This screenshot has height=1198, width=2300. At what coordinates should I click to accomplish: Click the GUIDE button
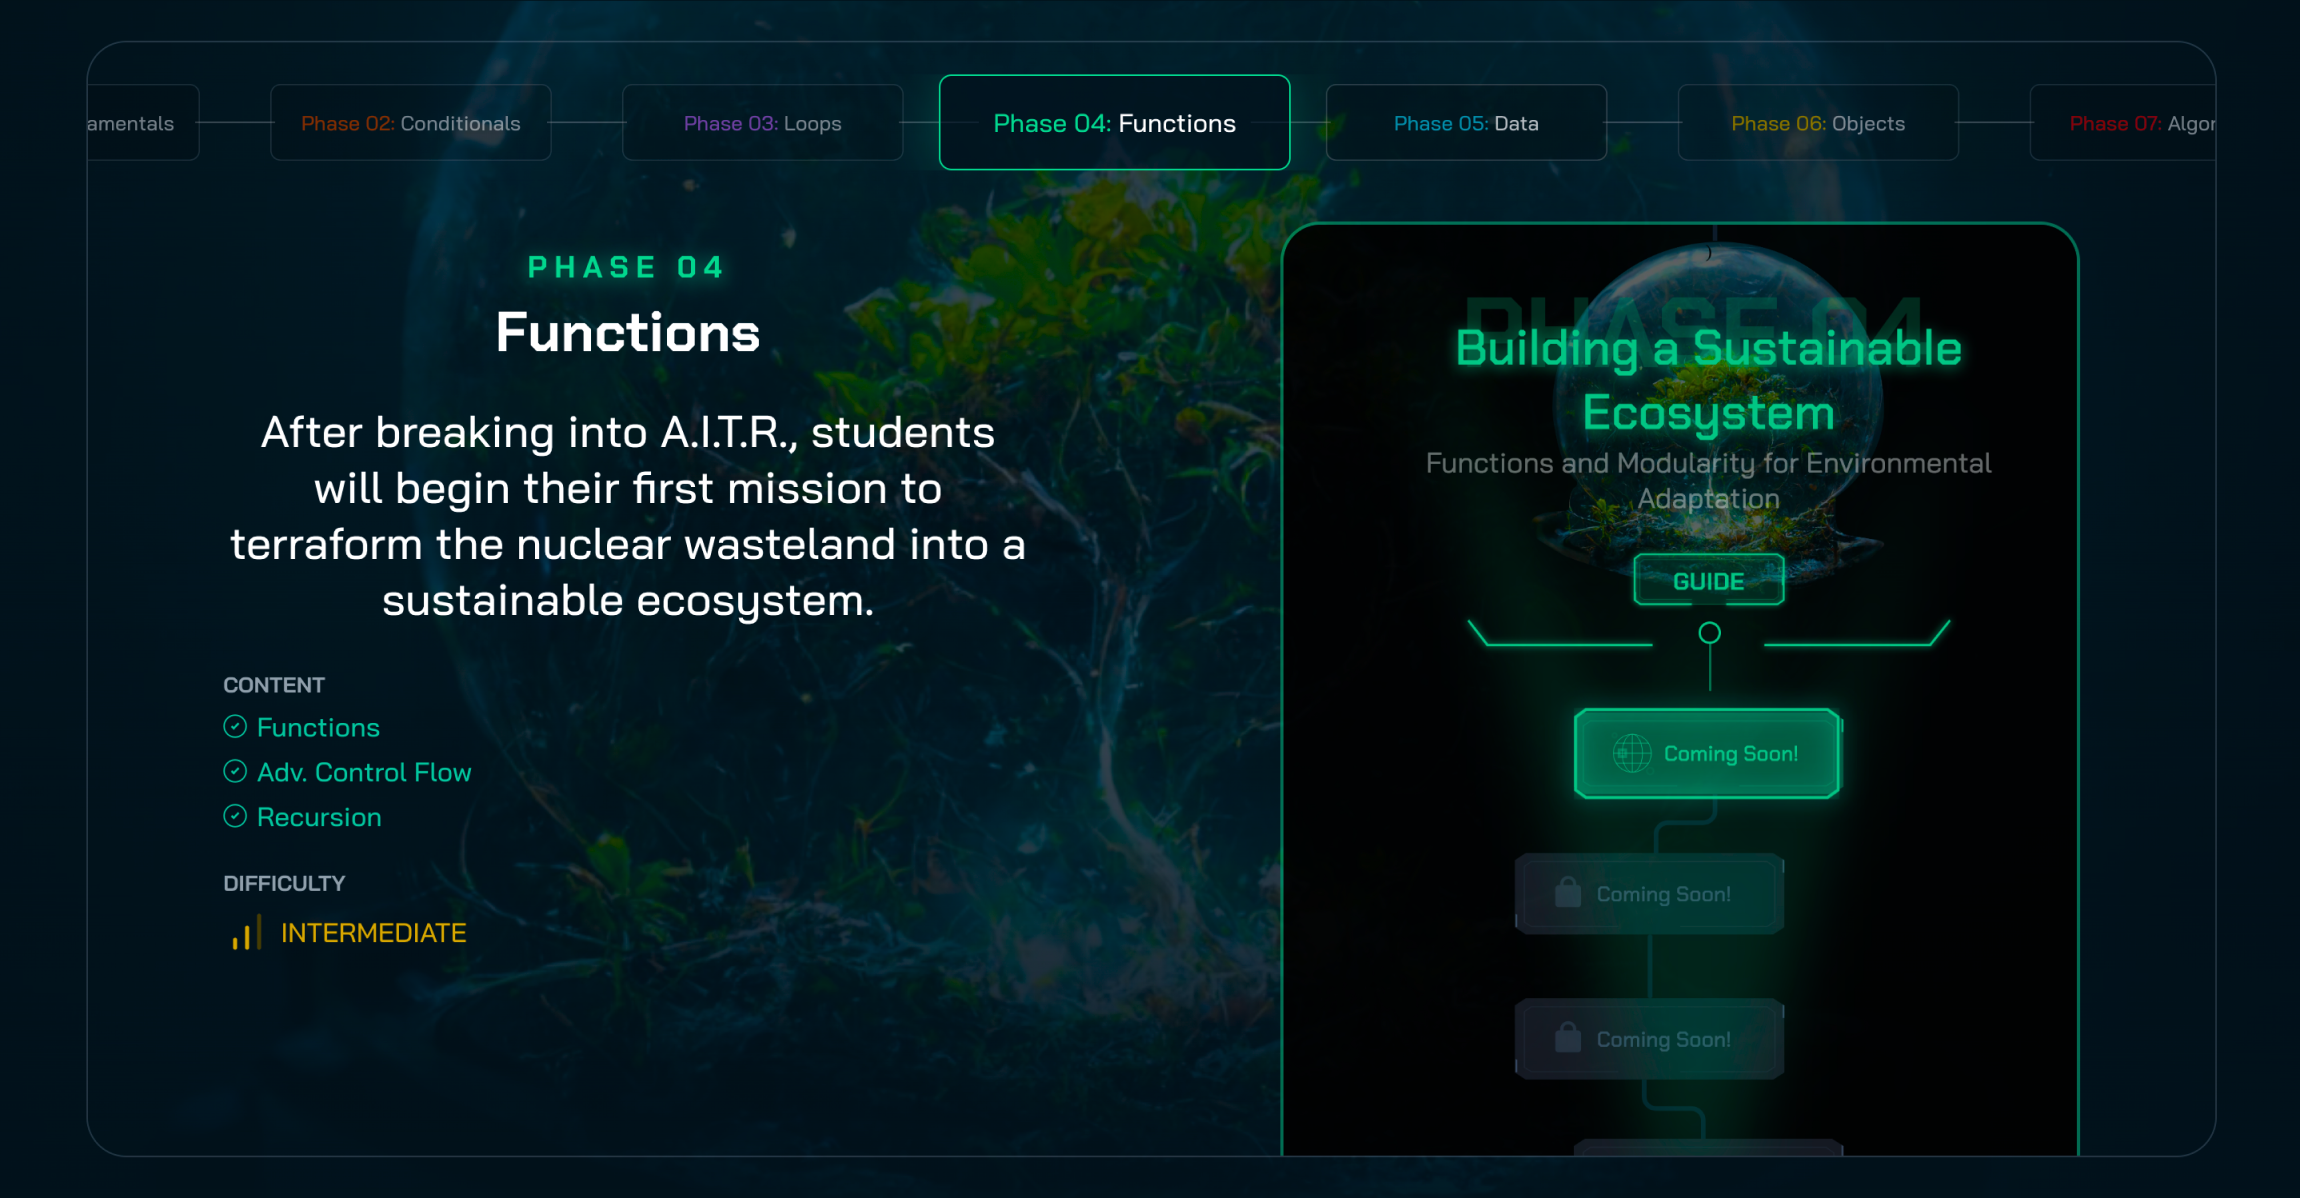[1709, 581]
